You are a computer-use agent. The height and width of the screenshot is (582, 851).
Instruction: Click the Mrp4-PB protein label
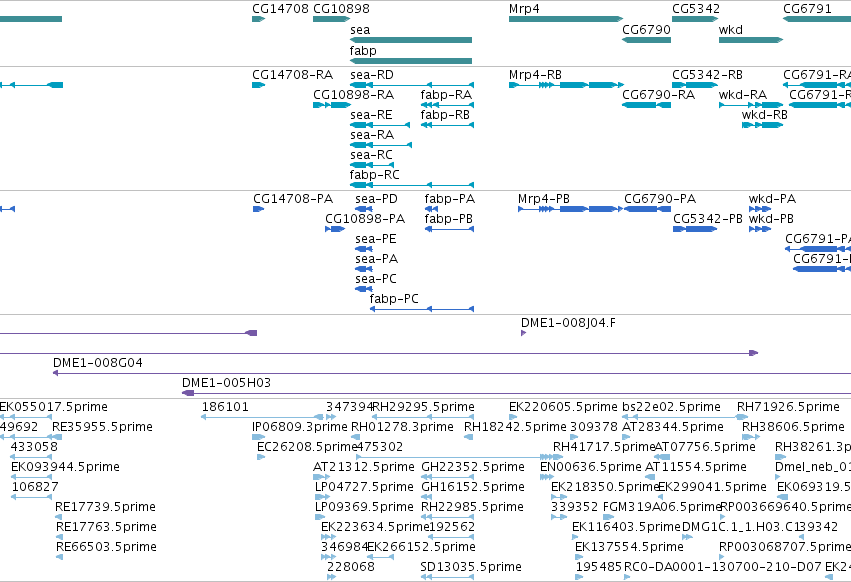(544, 199)
